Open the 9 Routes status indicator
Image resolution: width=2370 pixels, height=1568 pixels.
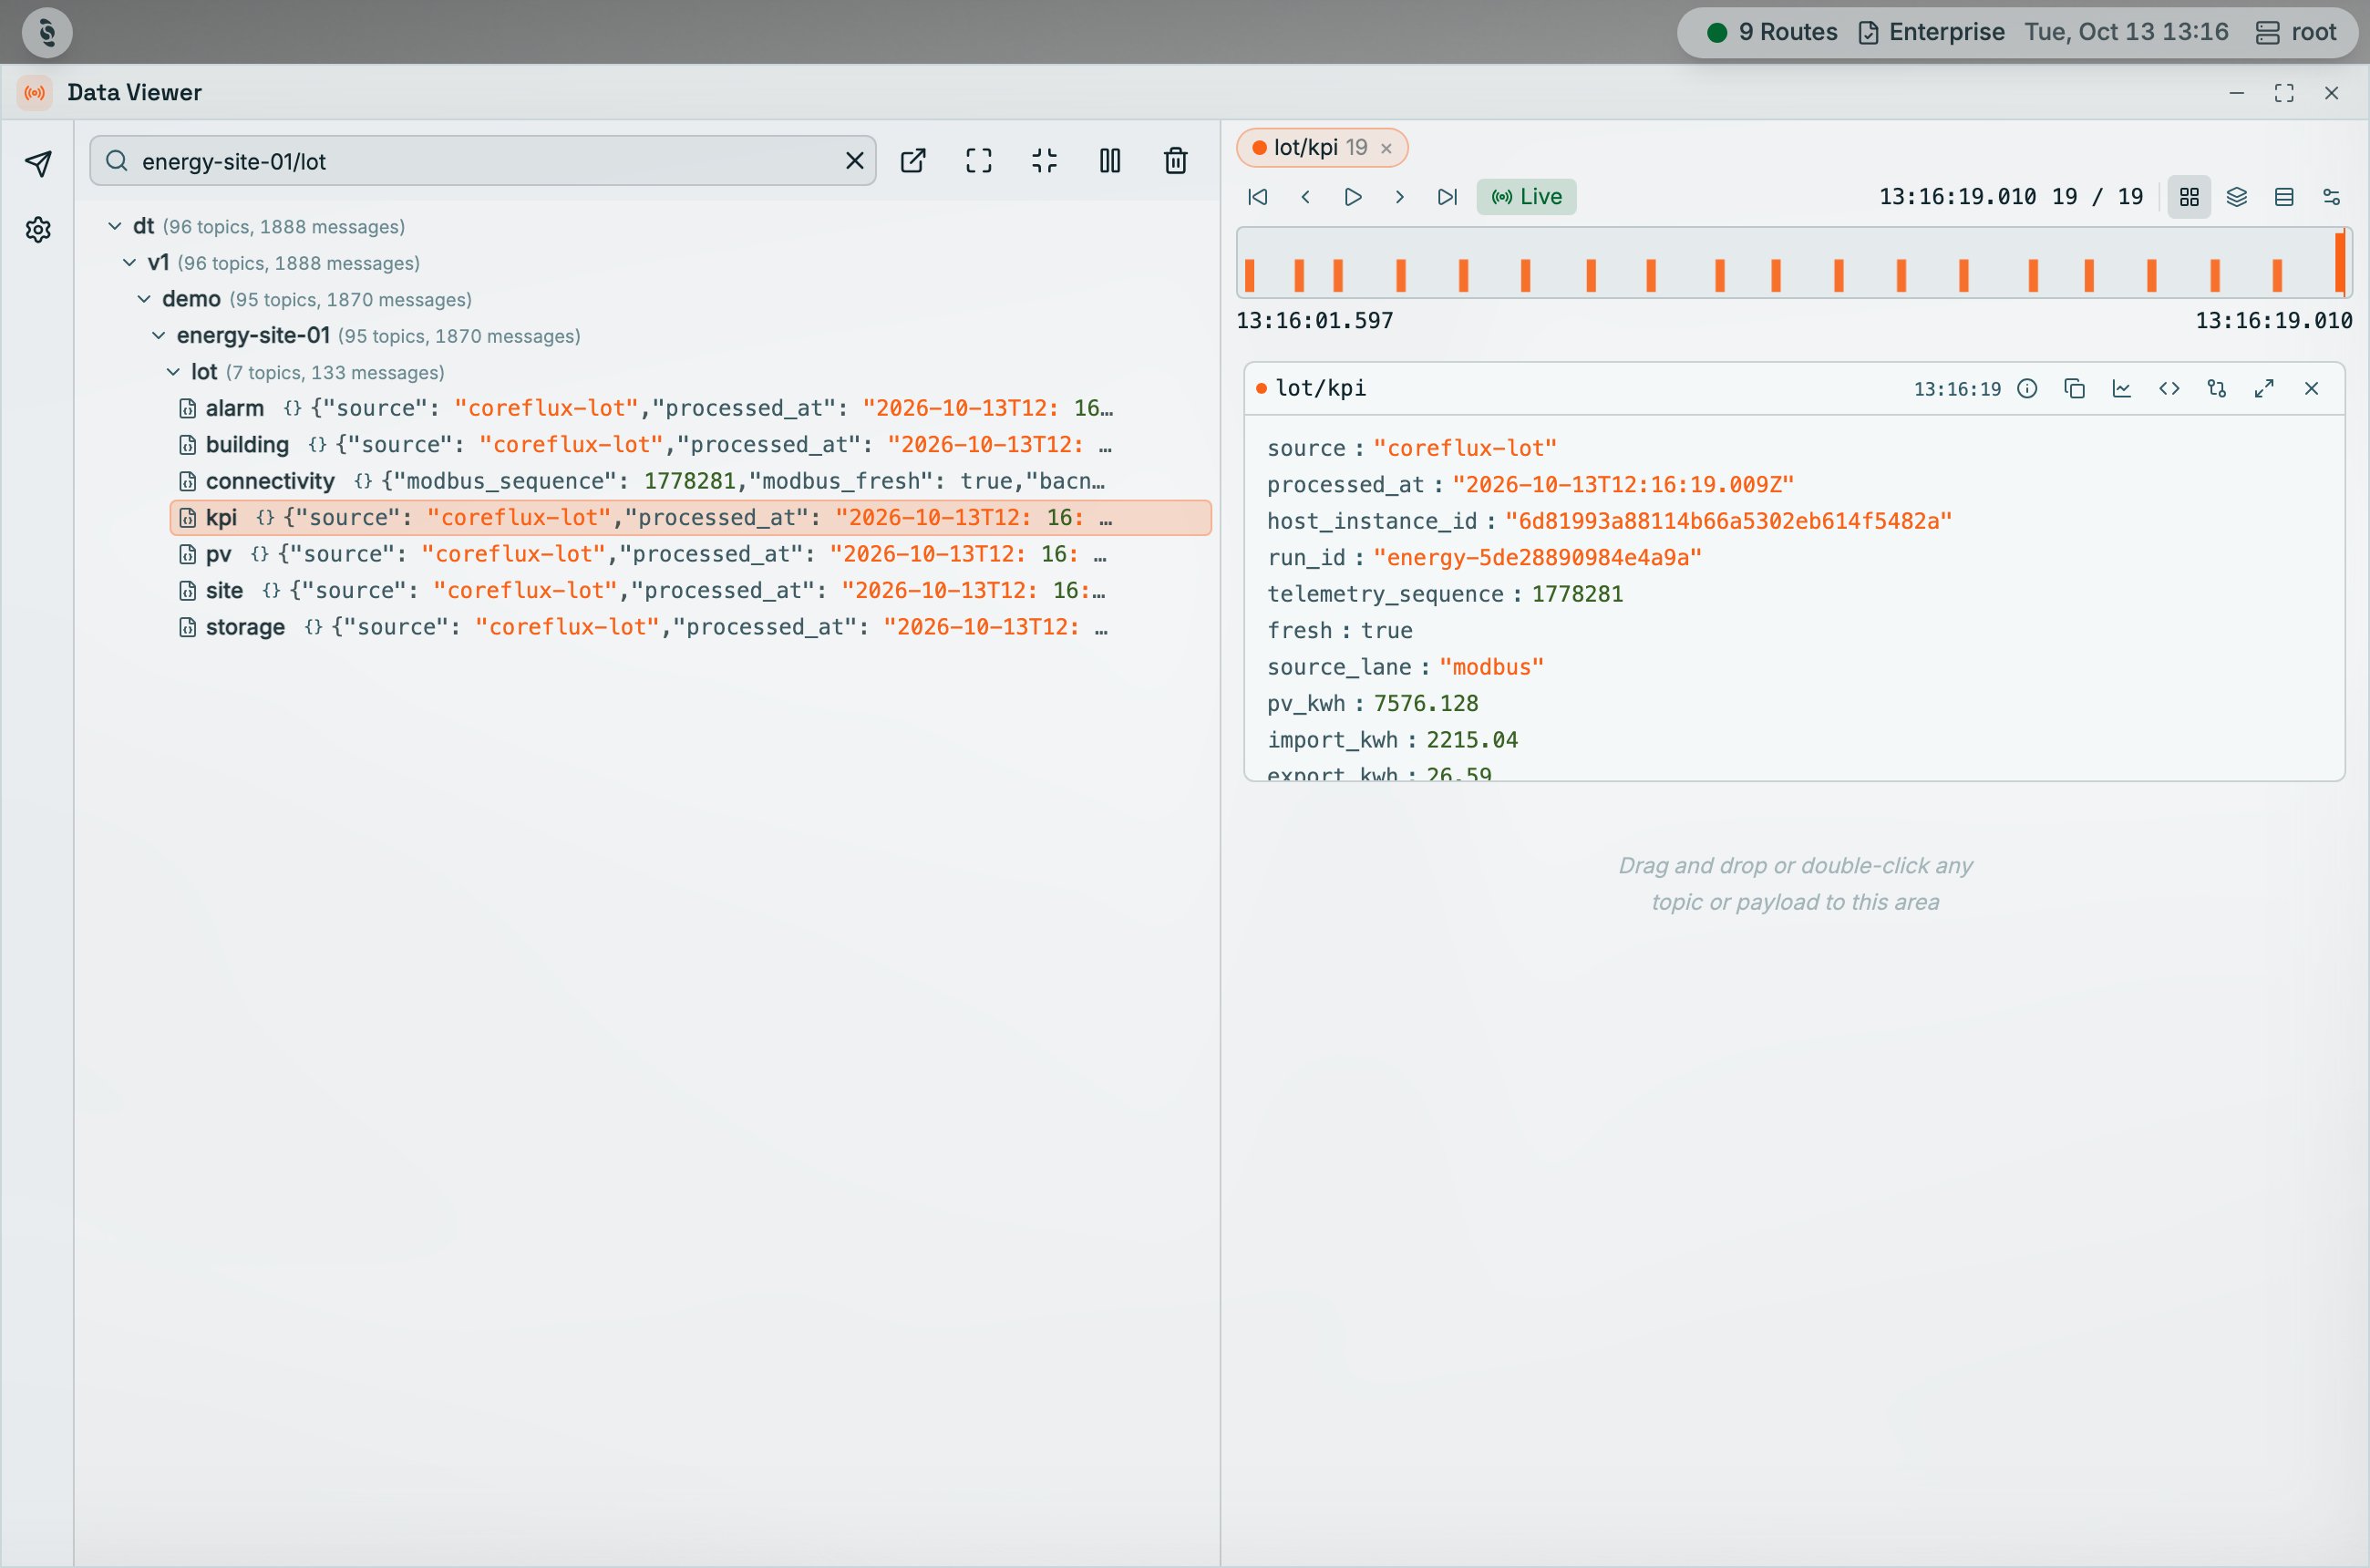tap(1772, 32)
